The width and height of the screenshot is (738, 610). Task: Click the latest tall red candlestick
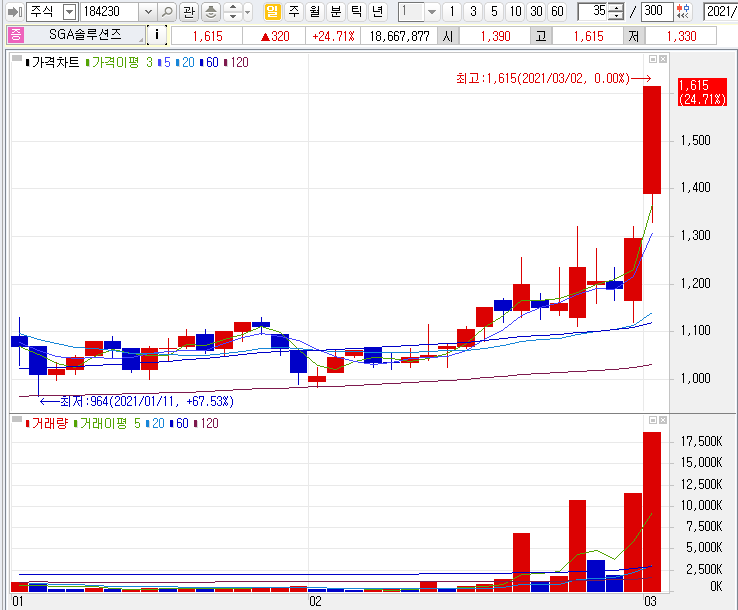(652, 140)
